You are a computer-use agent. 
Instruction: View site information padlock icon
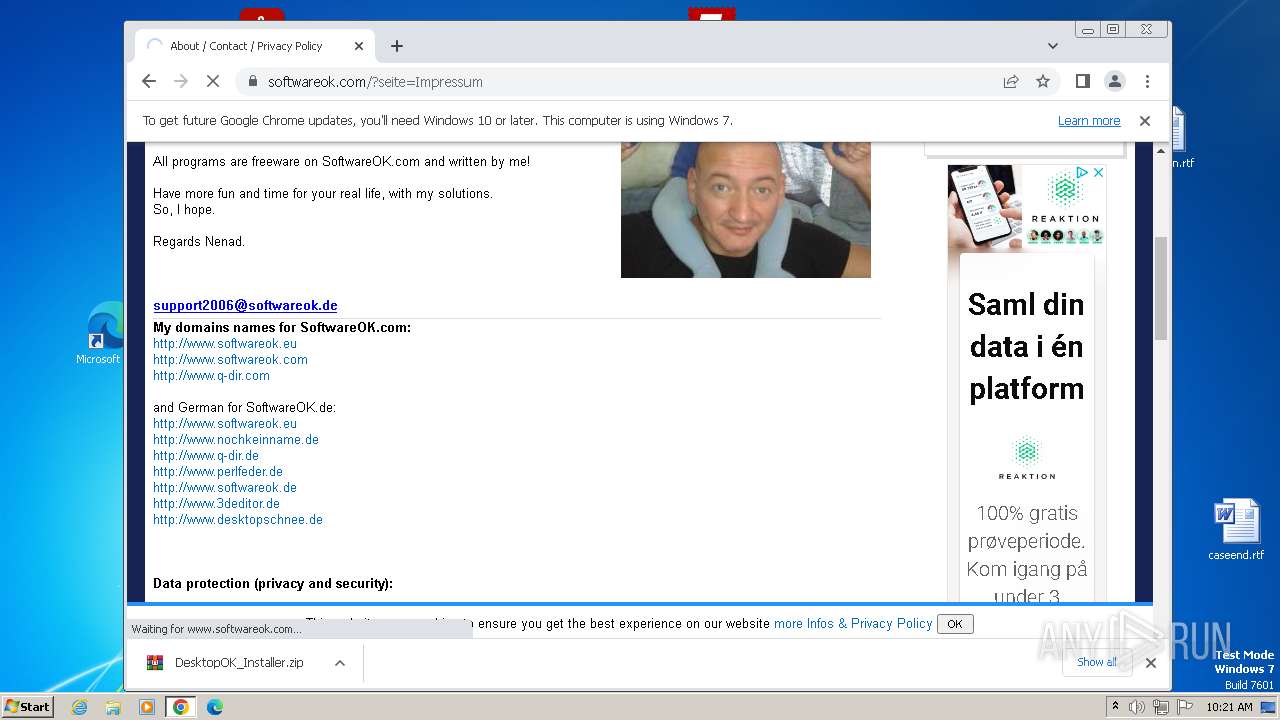point(253,81)
